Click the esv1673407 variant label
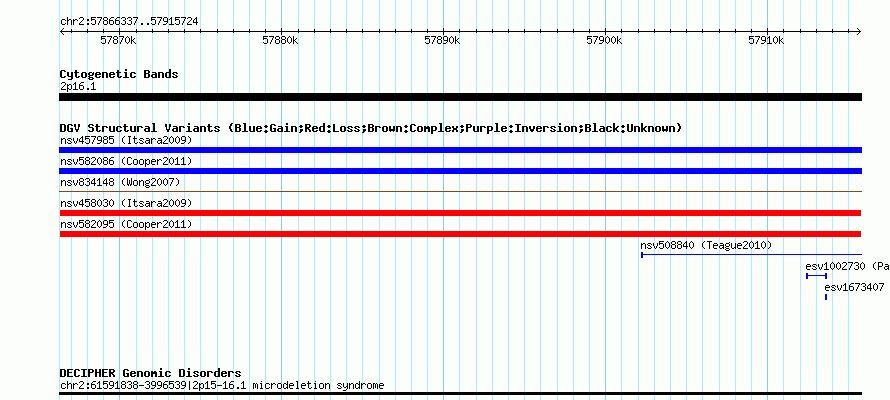Screen dimensions: 890x400 point(854,287)
